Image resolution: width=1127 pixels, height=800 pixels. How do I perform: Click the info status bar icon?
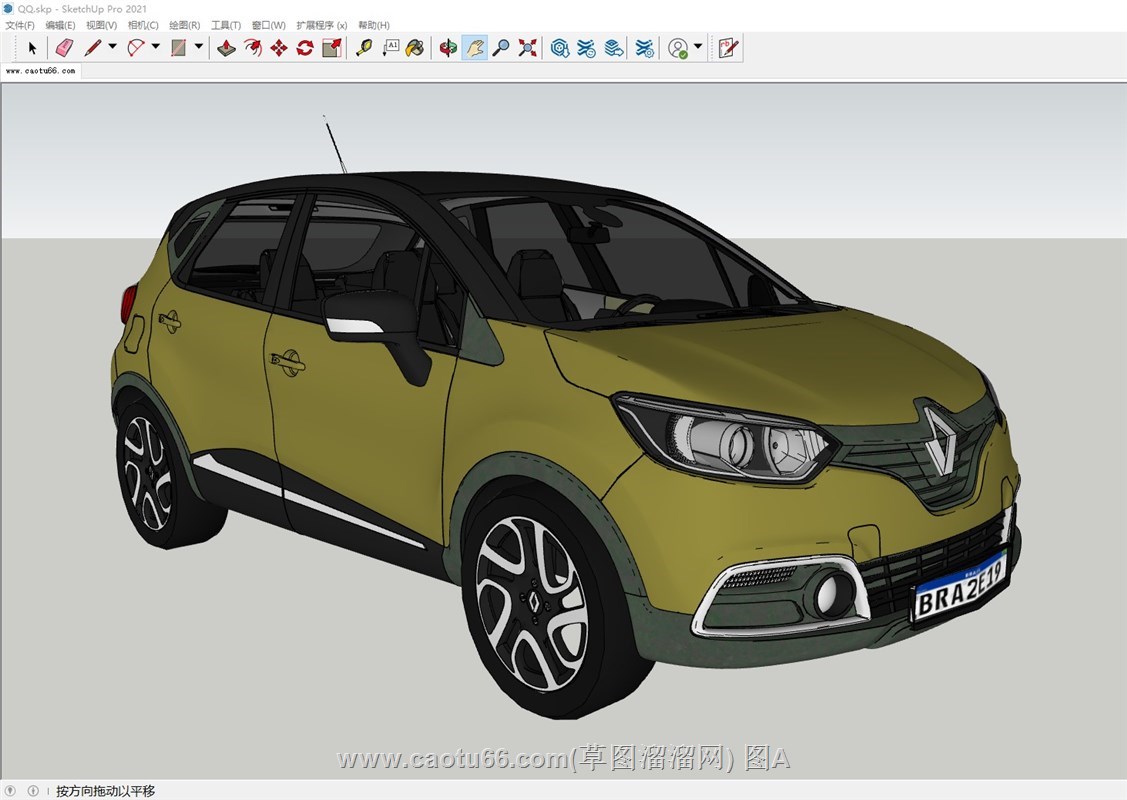[x=33, y=791]
